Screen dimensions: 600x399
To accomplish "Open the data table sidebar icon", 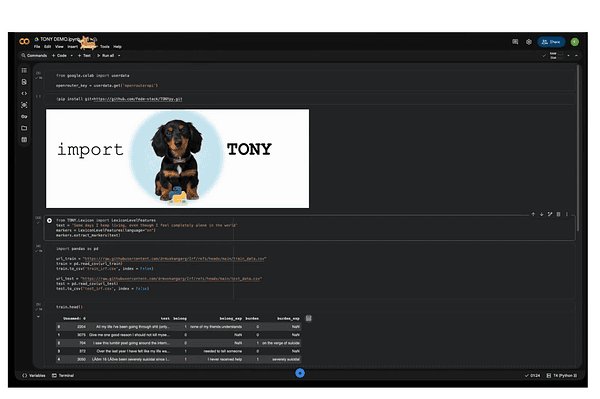I will click(24, 140).
